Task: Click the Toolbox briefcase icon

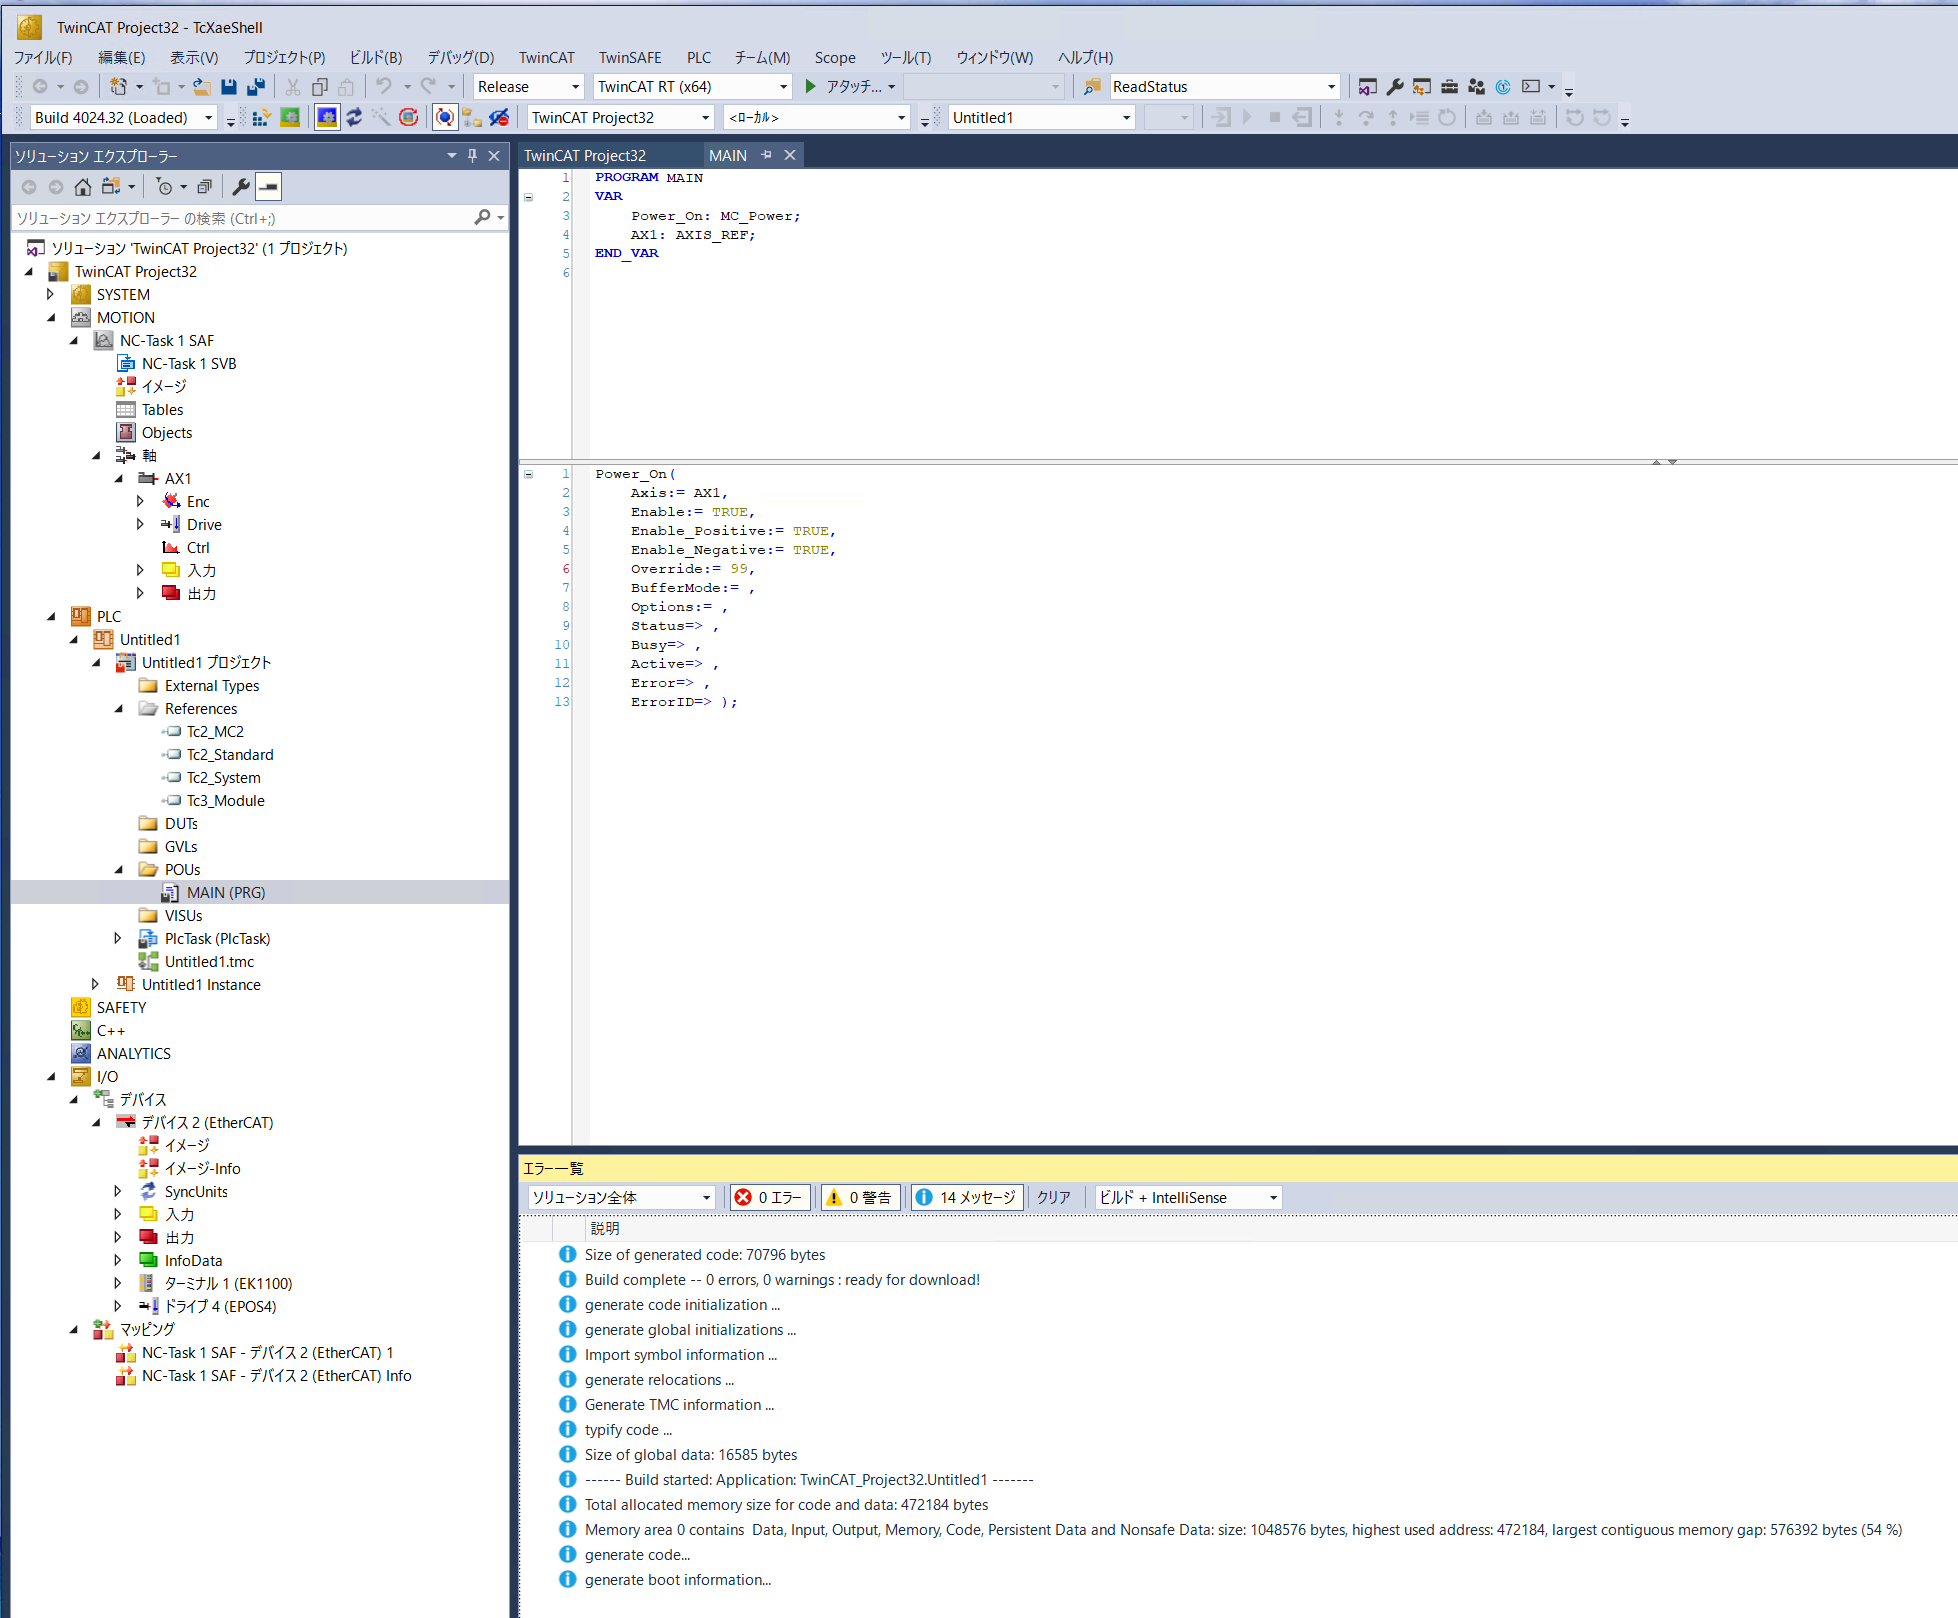Action: pos(1449,87)
